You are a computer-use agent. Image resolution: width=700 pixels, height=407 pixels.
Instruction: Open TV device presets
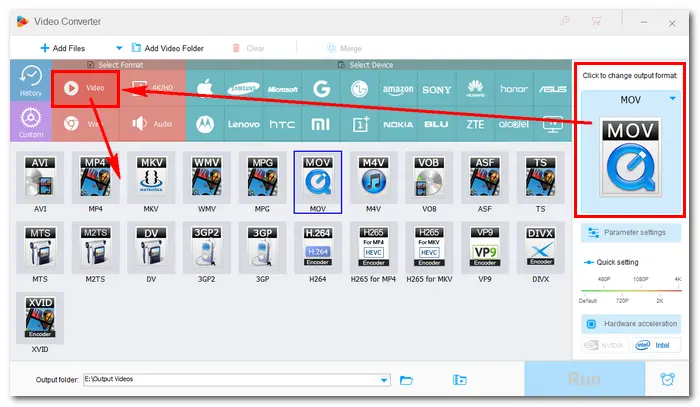[552, 124]
